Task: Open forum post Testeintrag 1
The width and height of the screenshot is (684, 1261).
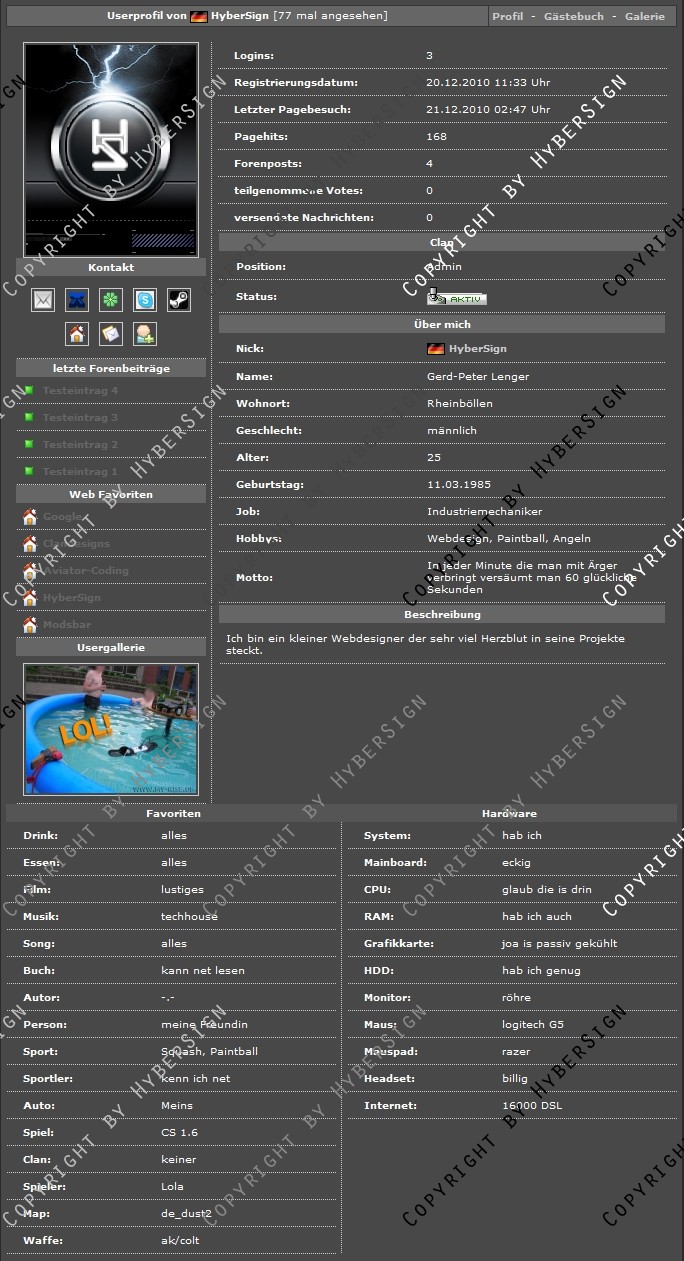Action: 80,472
